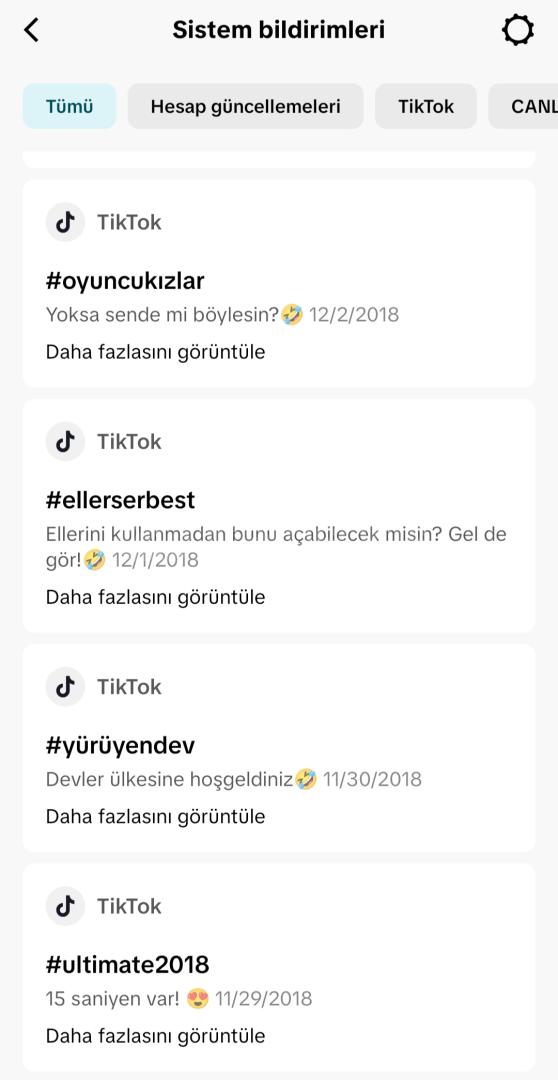Open the #ellerserbest hashtag title
Viewport: 558px width, 1080px height.
[121, 500]
